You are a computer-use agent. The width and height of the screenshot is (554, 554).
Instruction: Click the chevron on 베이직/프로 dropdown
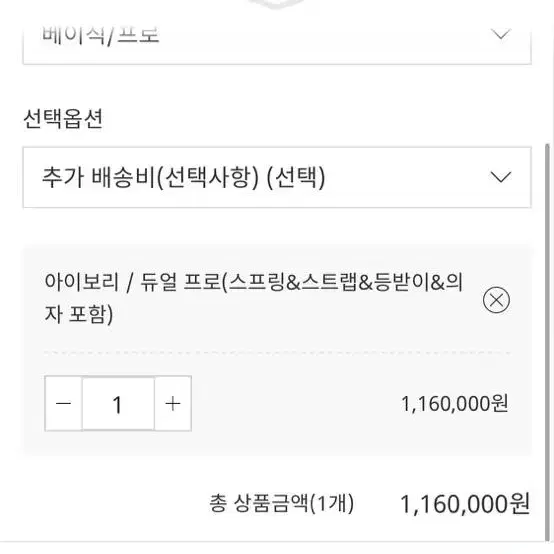(501, 34)
